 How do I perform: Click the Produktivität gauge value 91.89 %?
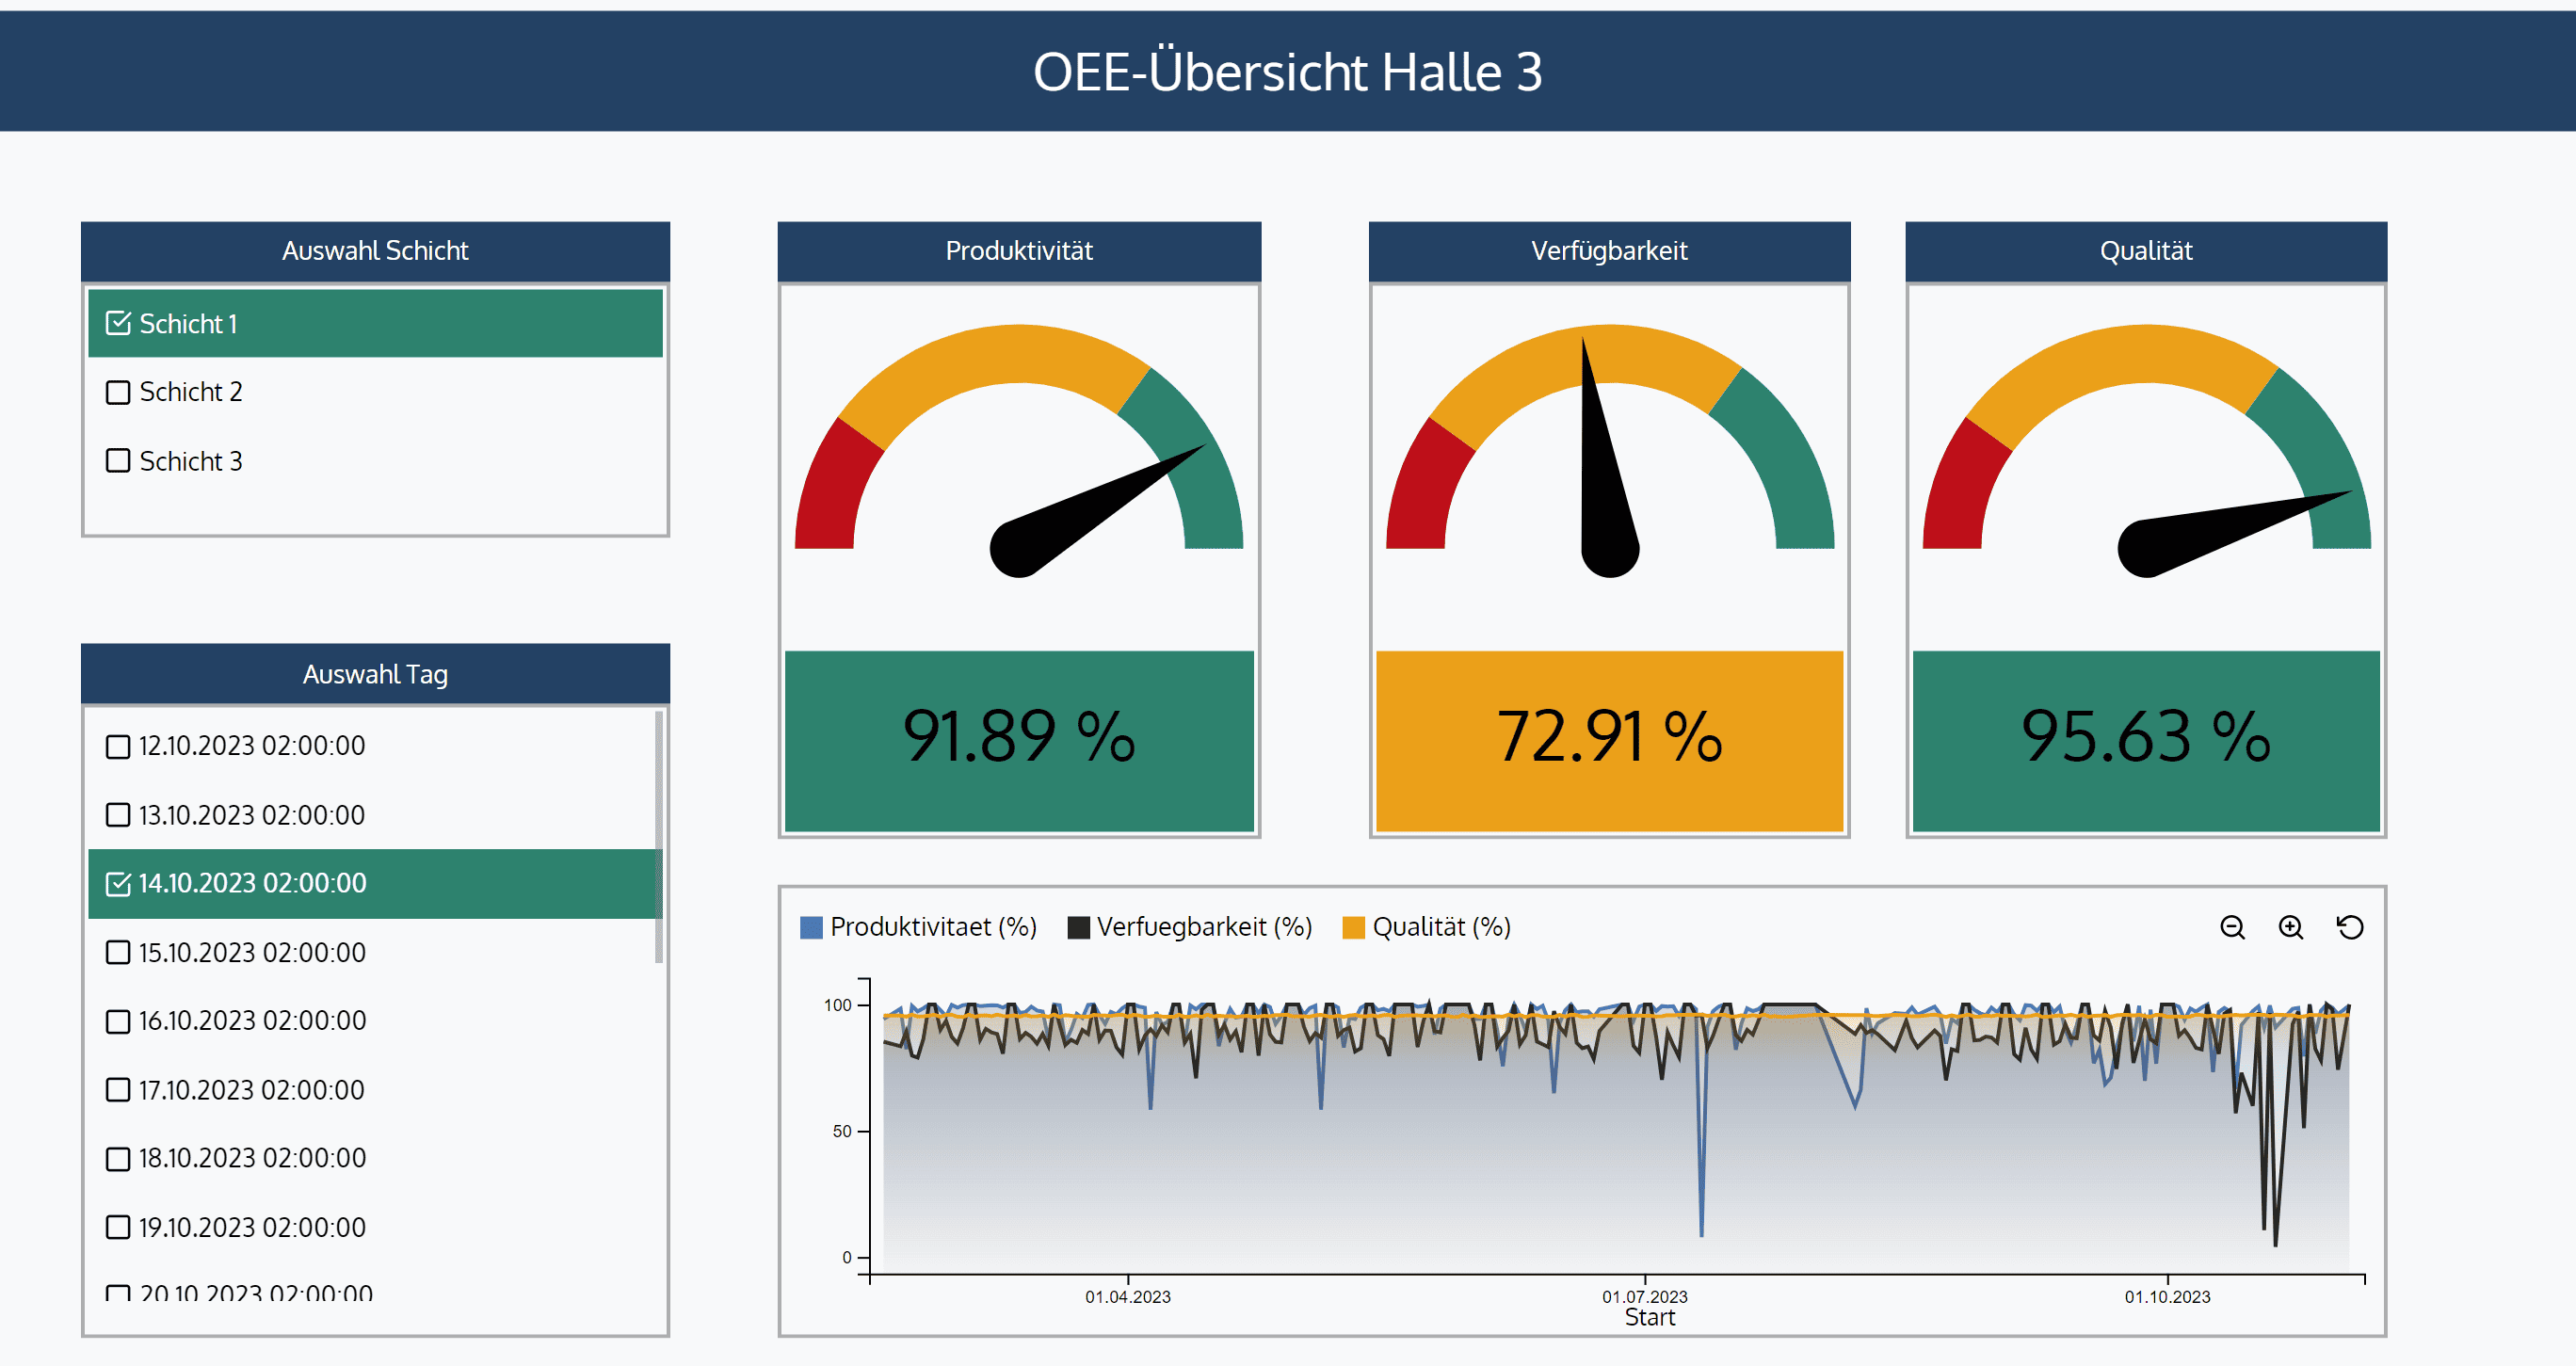1018,740
